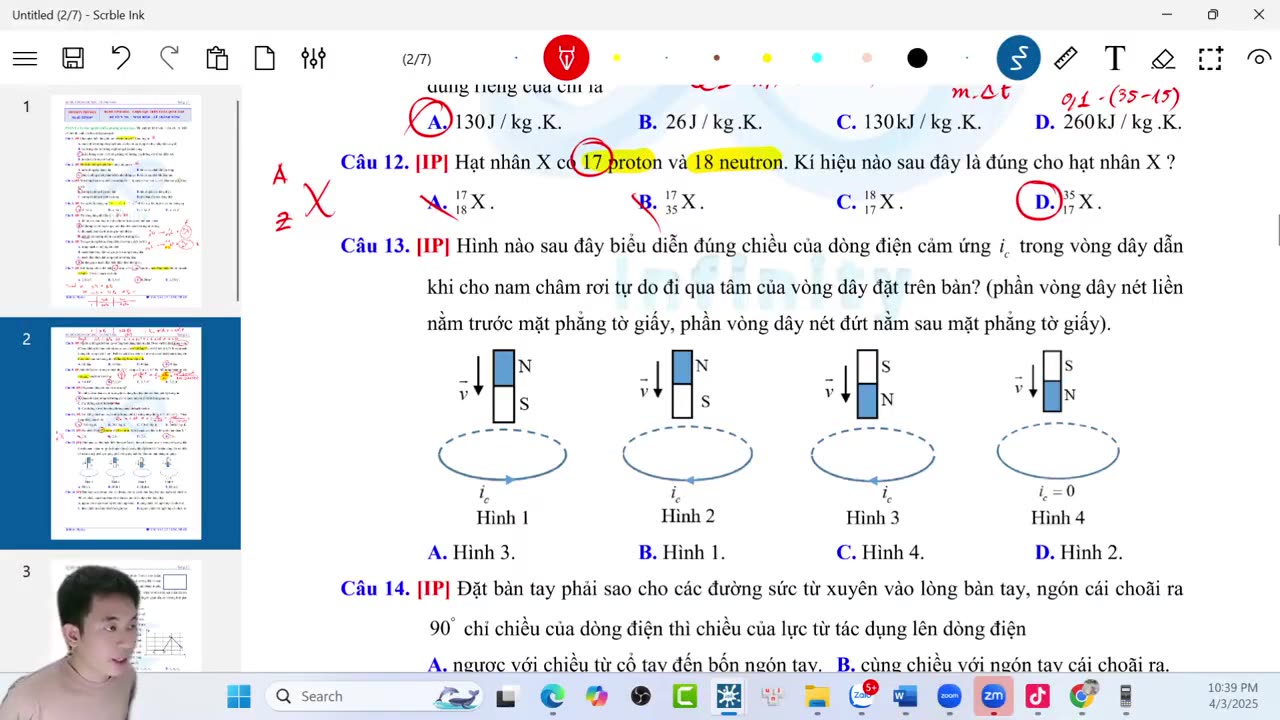Open Microsoft Word from the taskbar

[905, 696]
